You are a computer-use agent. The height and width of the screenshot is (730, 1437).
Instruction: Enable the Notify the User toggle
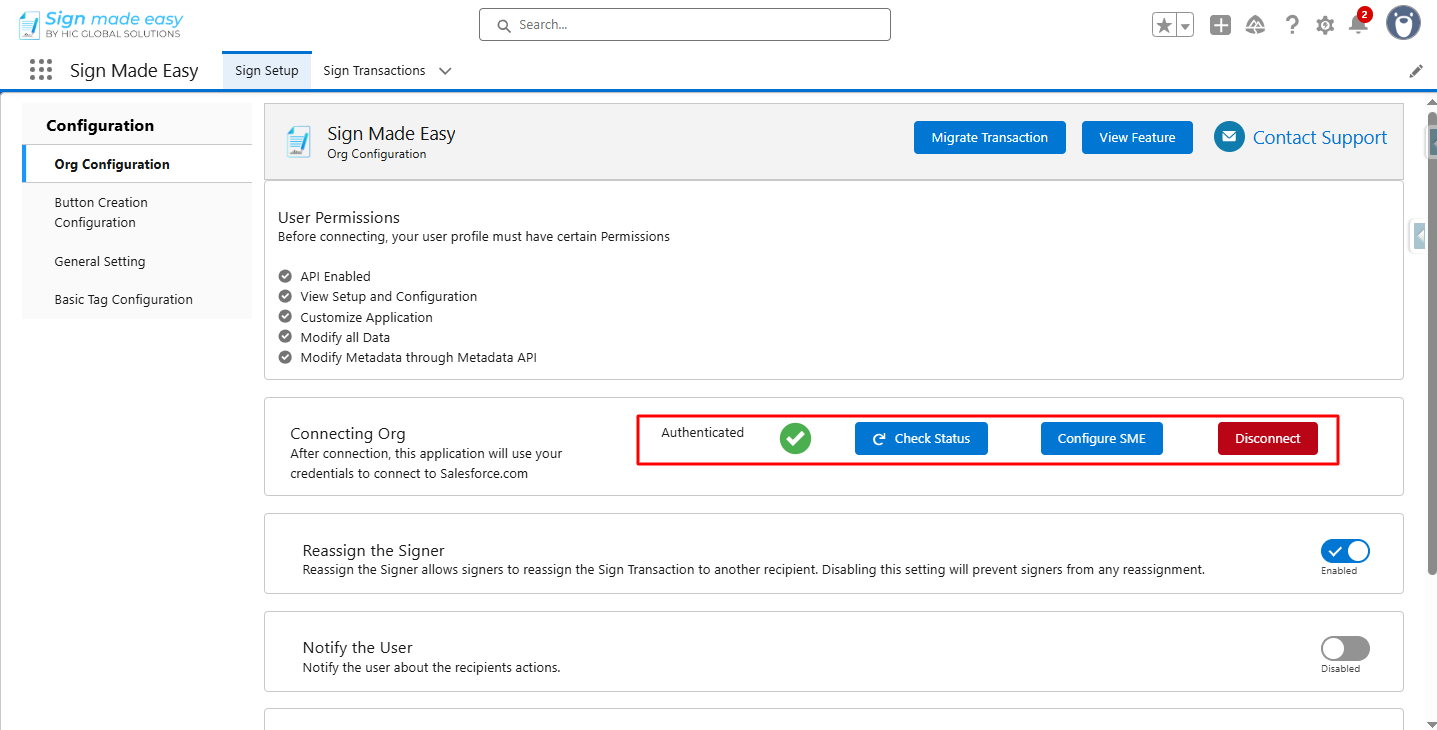click(1345, 649)
